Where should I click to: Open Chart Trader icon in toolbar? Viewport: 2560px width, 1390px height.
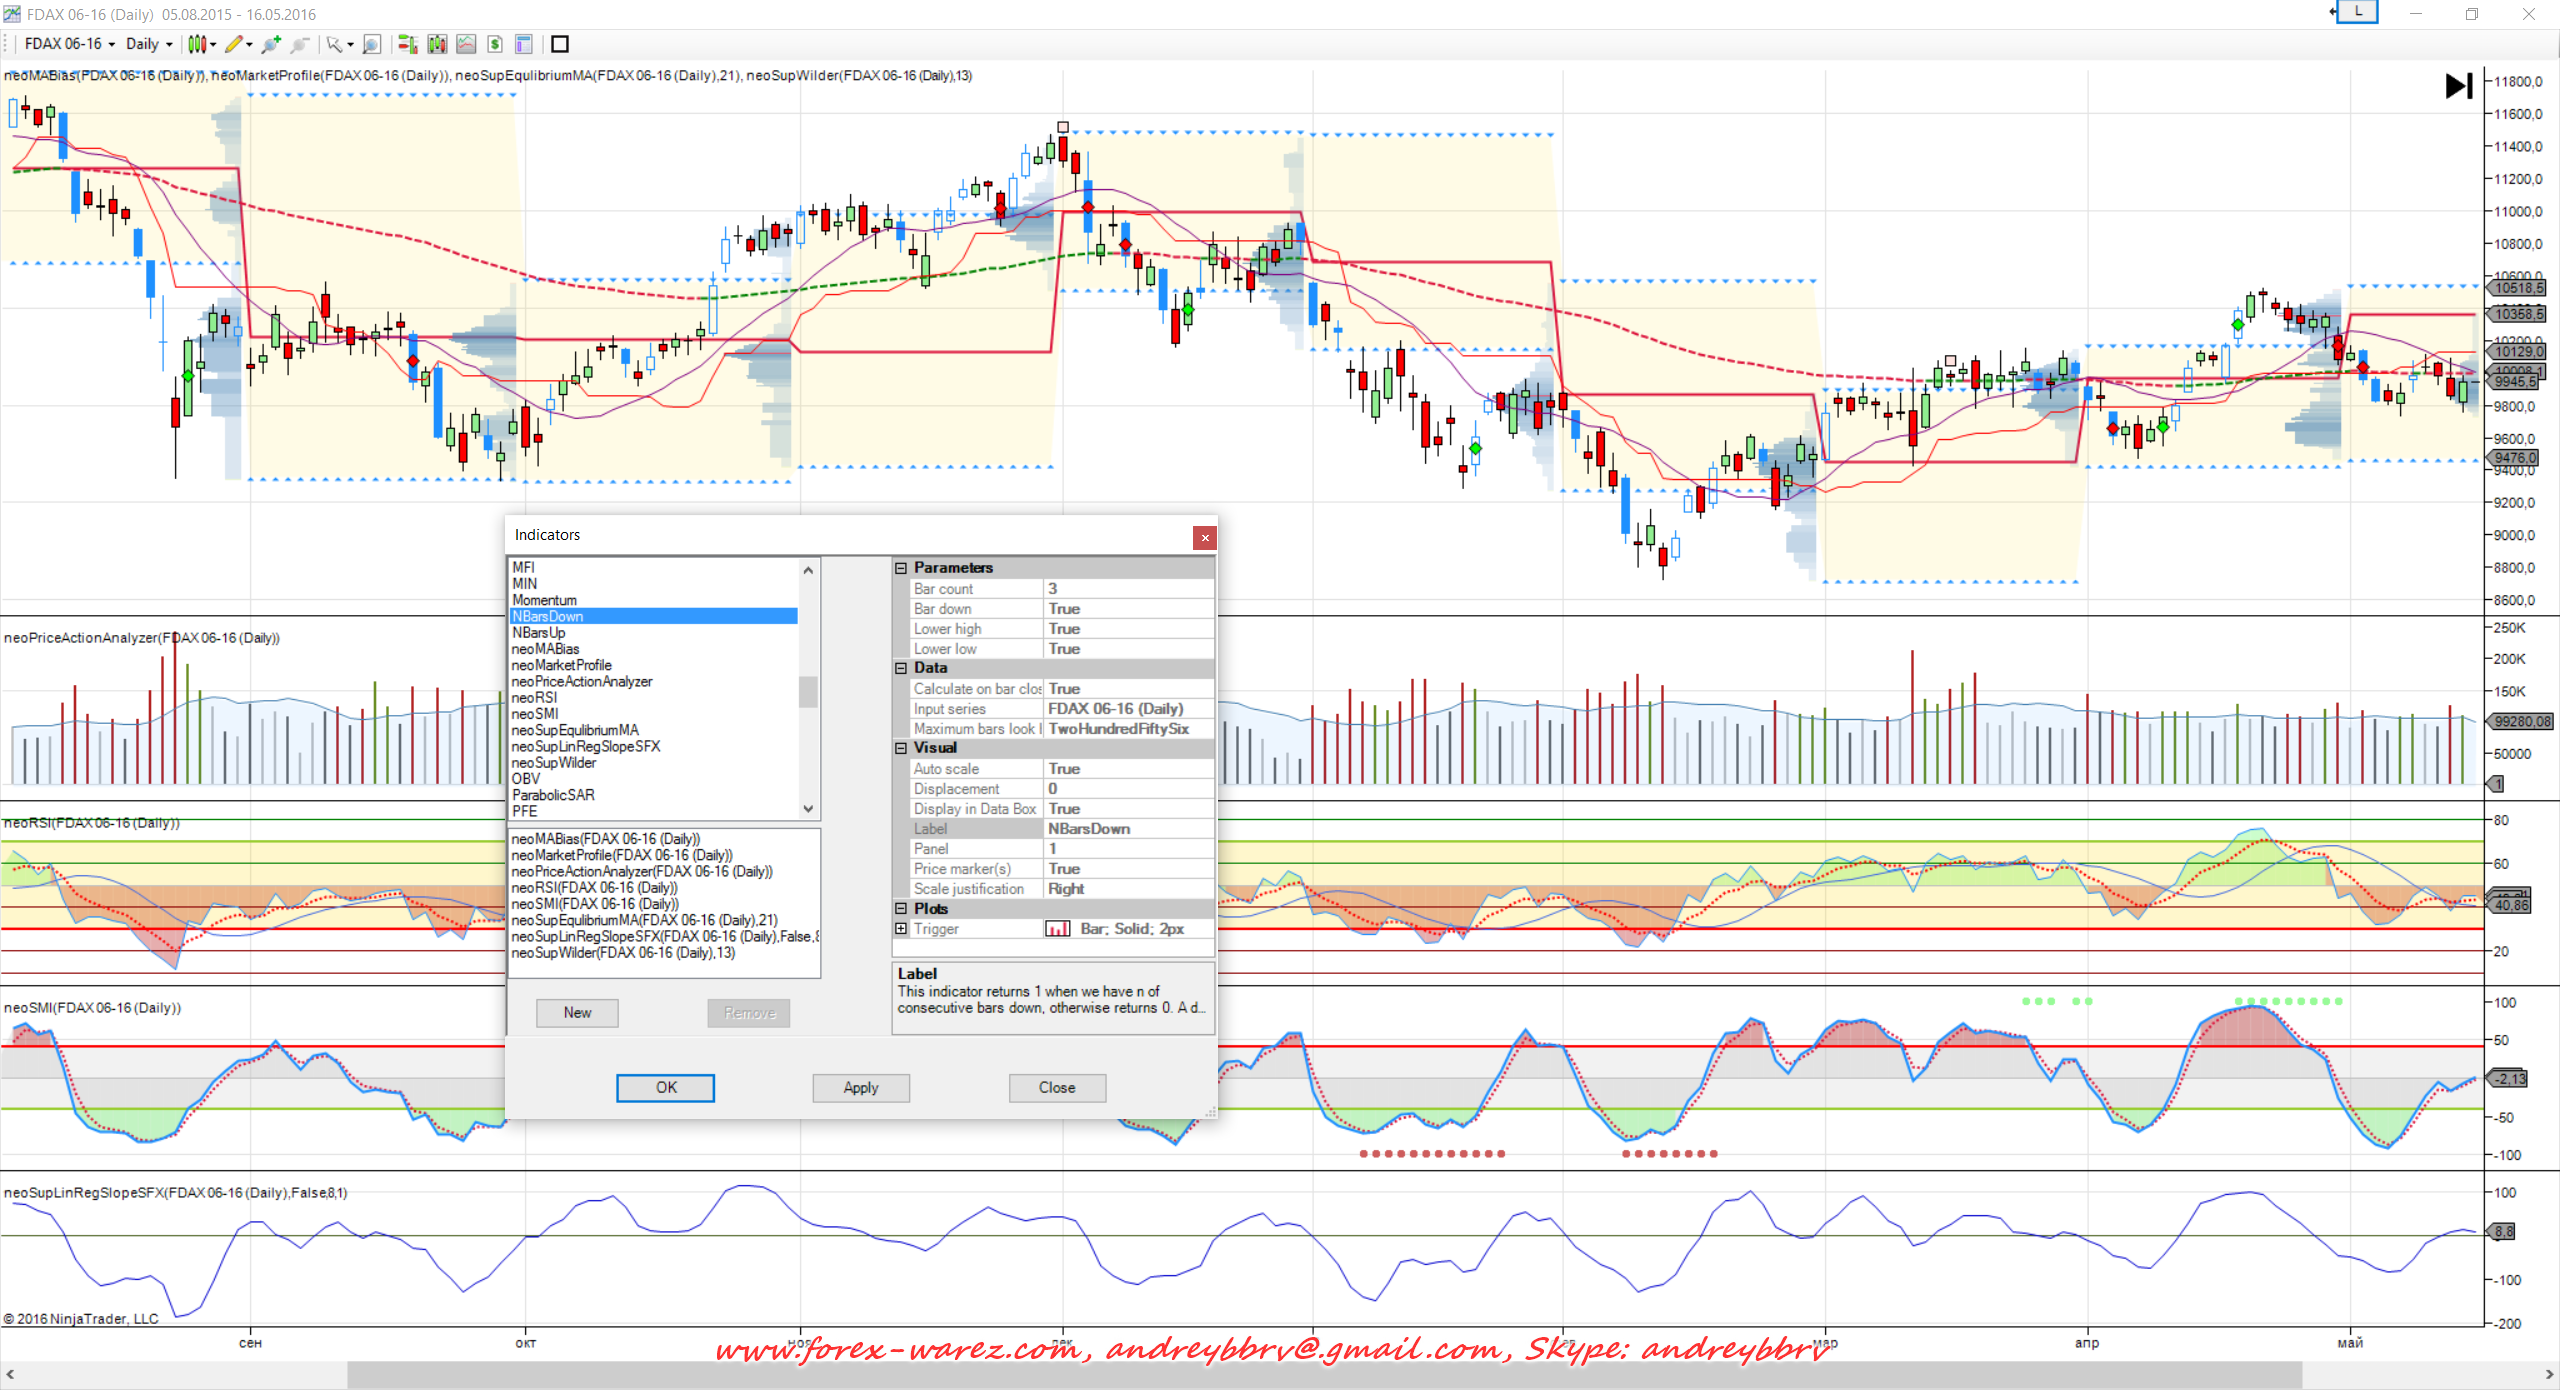(407, 44)
